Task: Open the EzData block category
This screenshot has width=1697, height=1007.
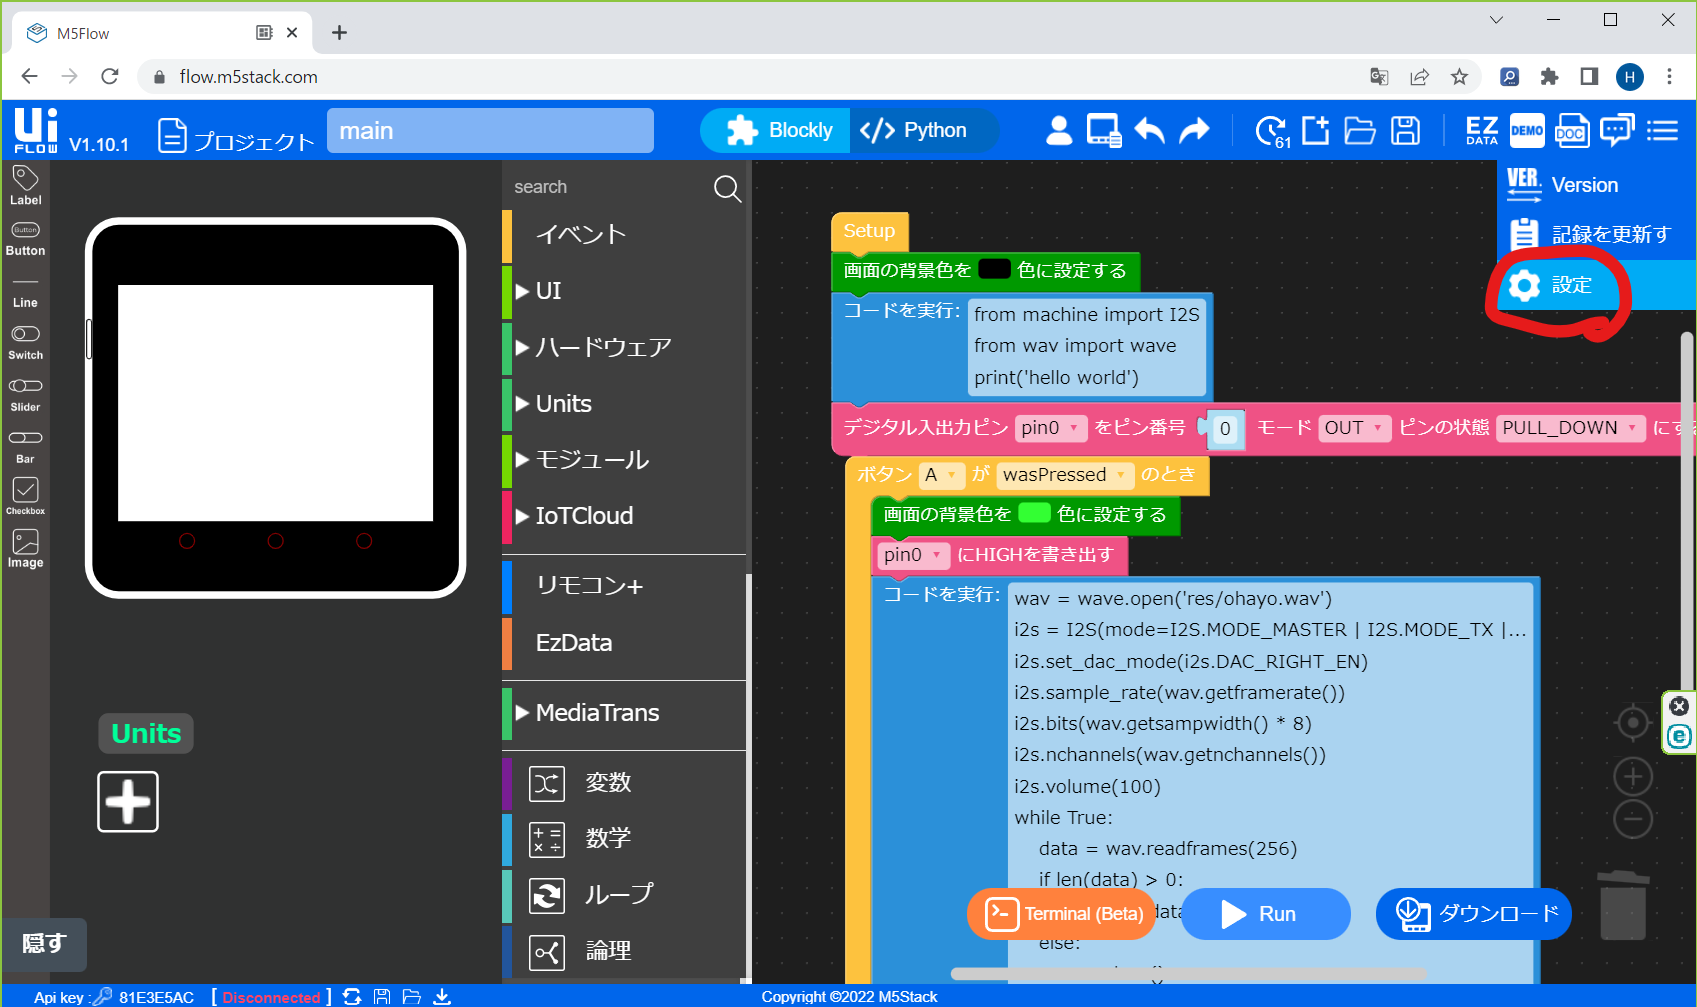Action: coord(624,643)
